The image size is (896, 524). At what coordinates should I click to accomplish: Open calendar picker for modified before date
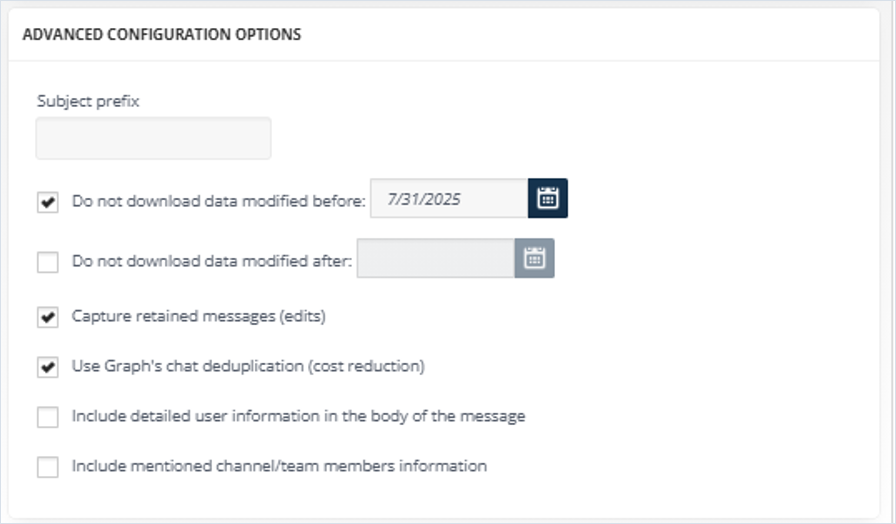tap(547, 198)
